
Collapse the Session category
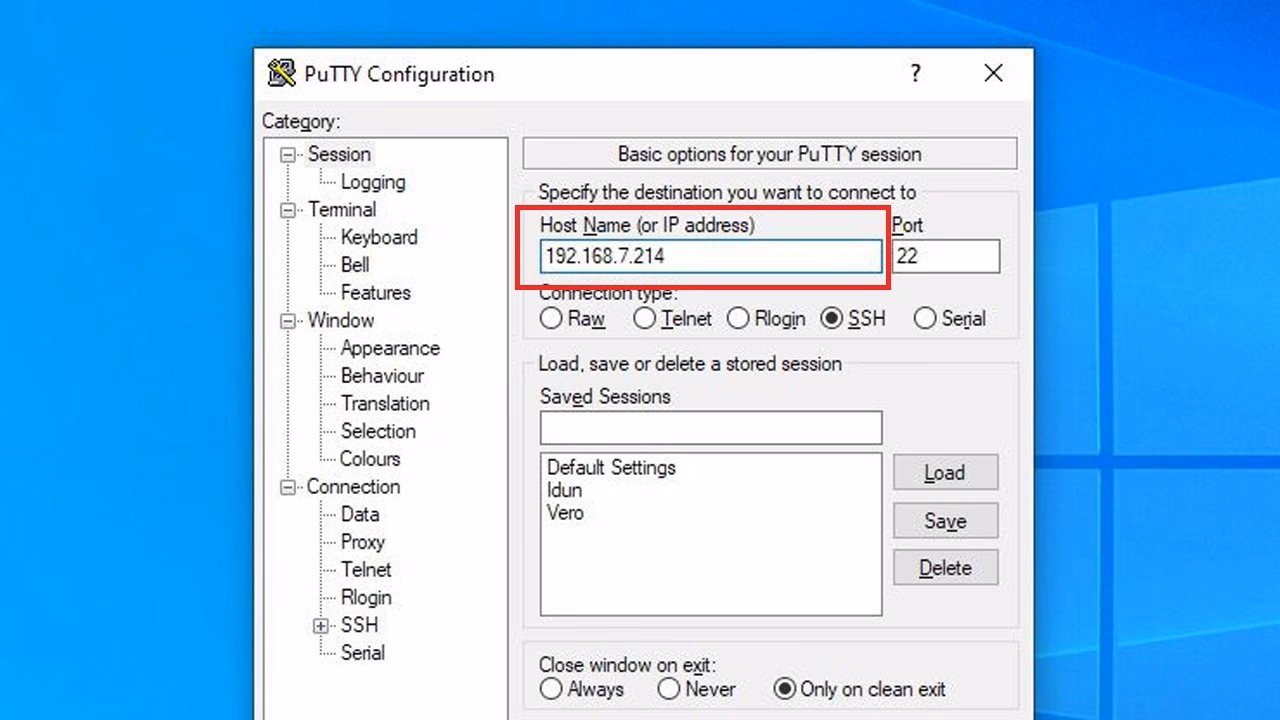pos(287,154)
